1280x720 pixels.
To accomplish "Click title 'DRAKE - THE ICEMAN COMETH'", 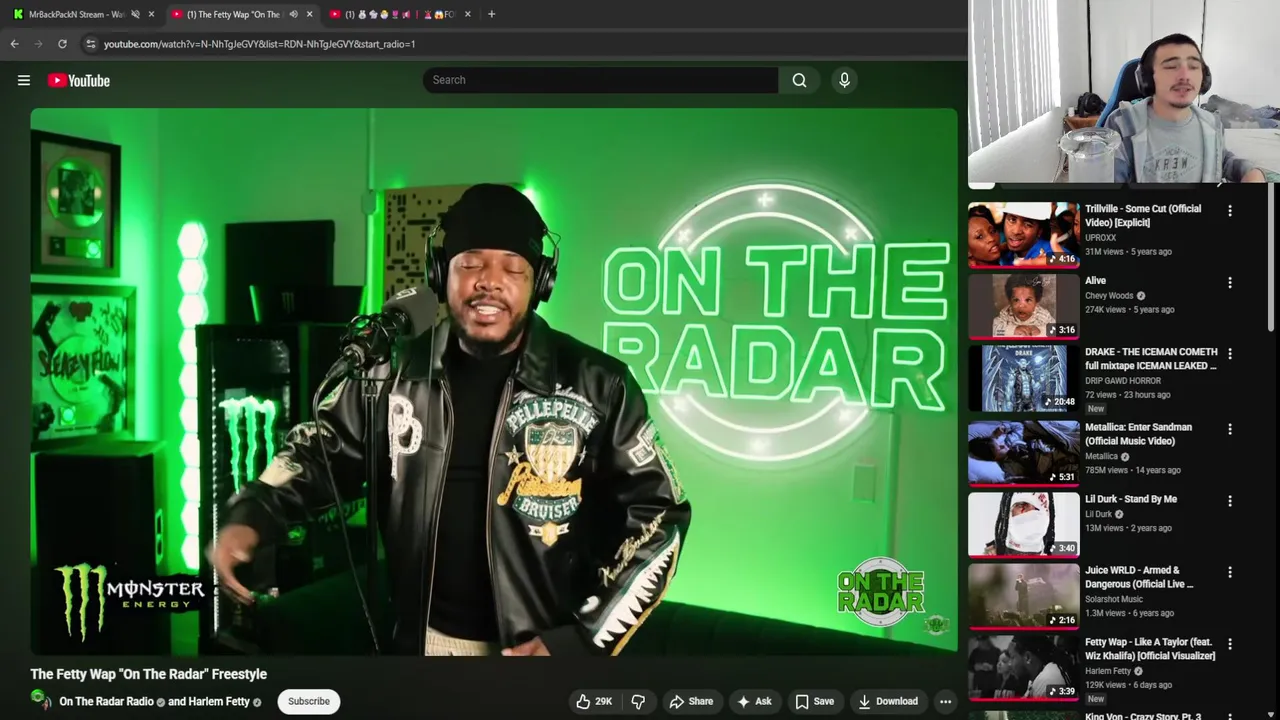I will coord(1151,359).
